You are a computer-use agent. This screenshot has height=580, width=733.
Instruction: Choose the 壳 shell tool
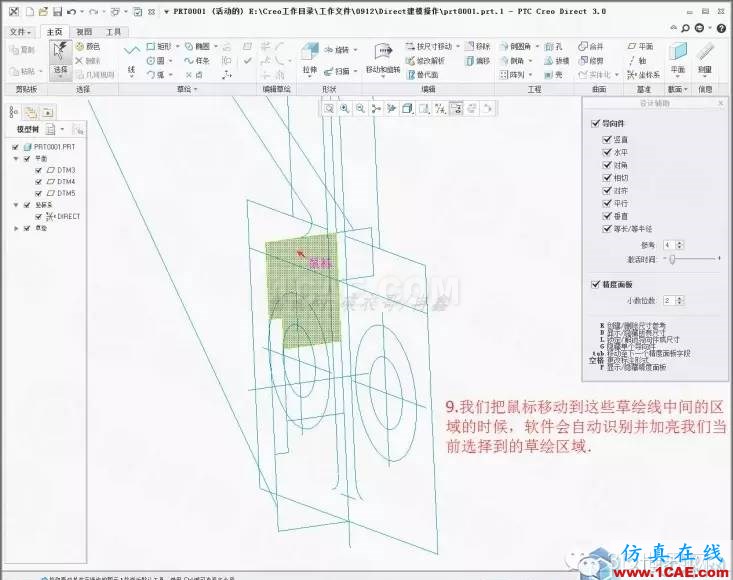point(553,75)
